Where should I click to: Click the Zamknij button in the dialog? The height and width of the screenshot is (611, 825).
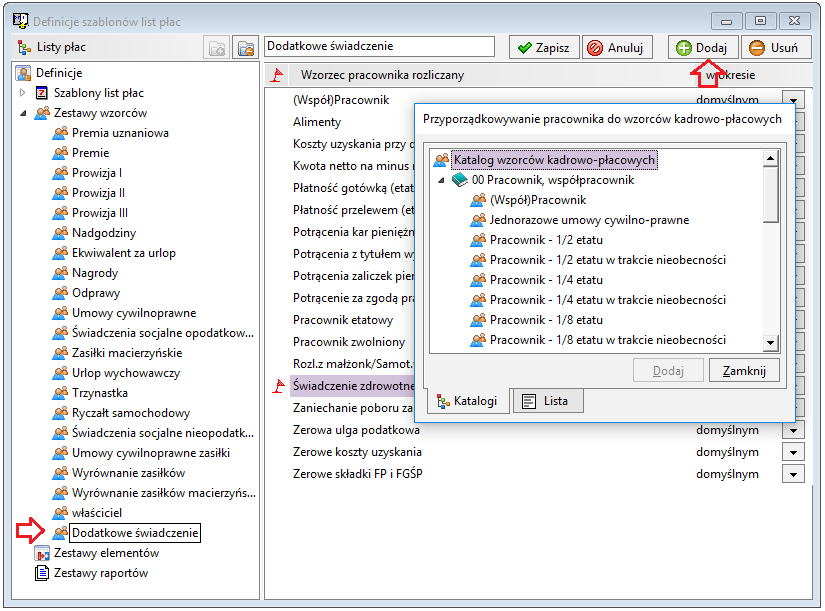[x=743, y=371]
